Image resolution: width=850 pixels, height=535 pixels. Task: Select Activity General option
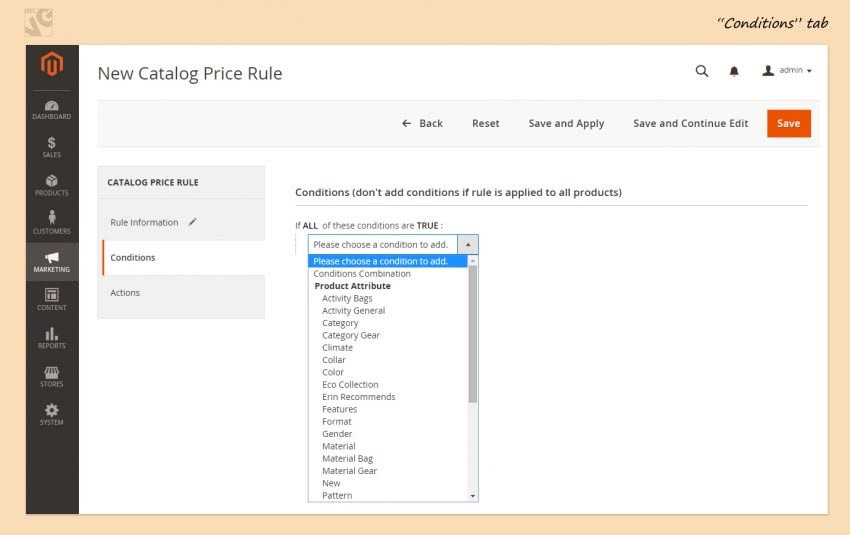[353, 311]
